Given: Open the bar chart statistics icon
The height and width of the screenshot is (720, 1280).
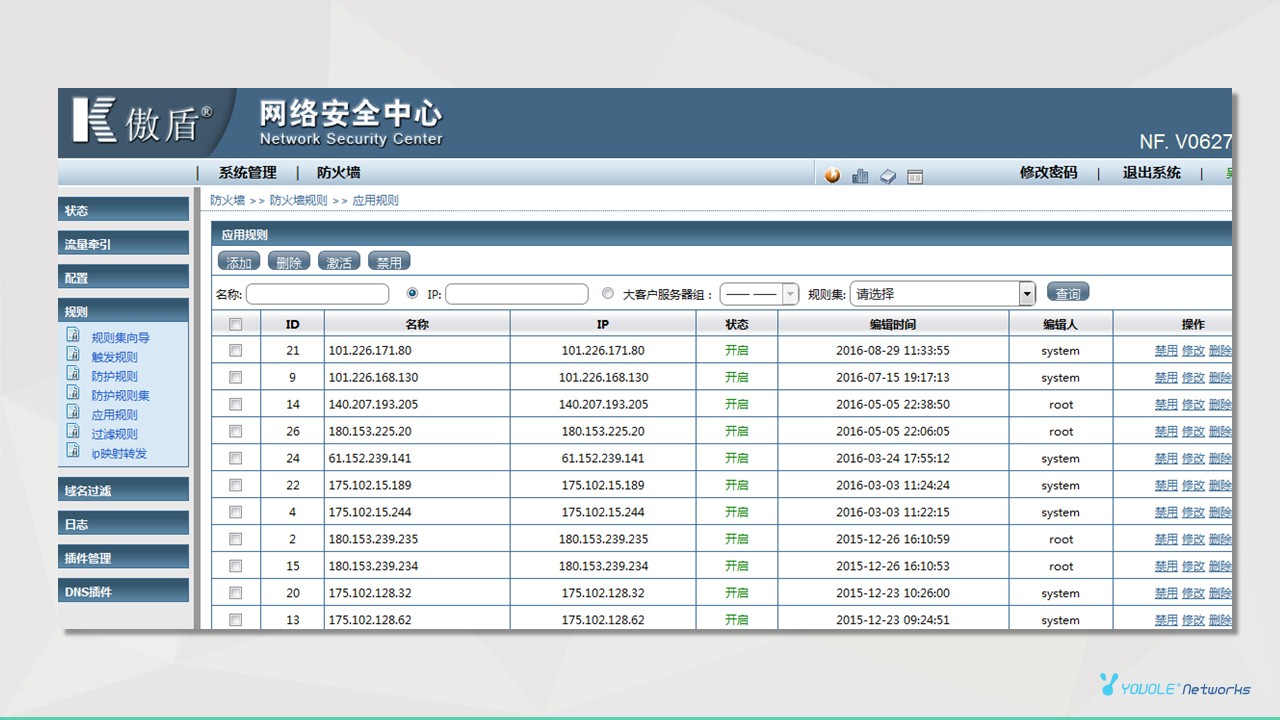Looking at the screenshot, I should (x=860, y=176).
